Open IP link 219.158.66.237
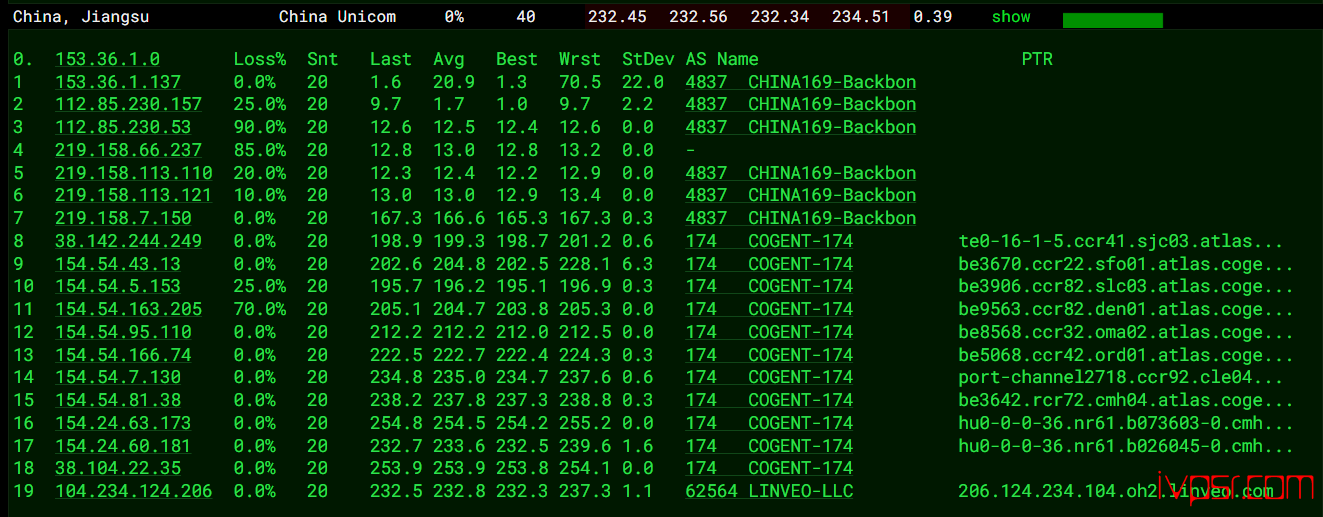Screen dimensions: 1323x517 point(128,150)
